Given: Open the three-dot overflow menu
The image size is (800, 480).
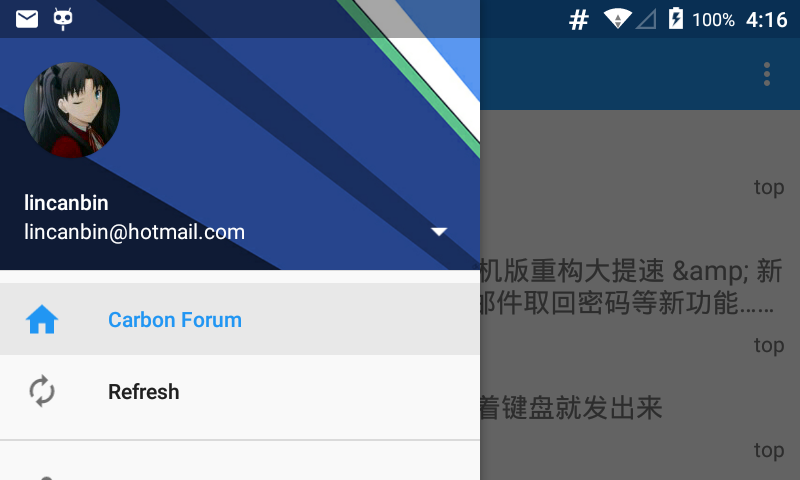Looking at the screenshot, I should click(766, 74).
